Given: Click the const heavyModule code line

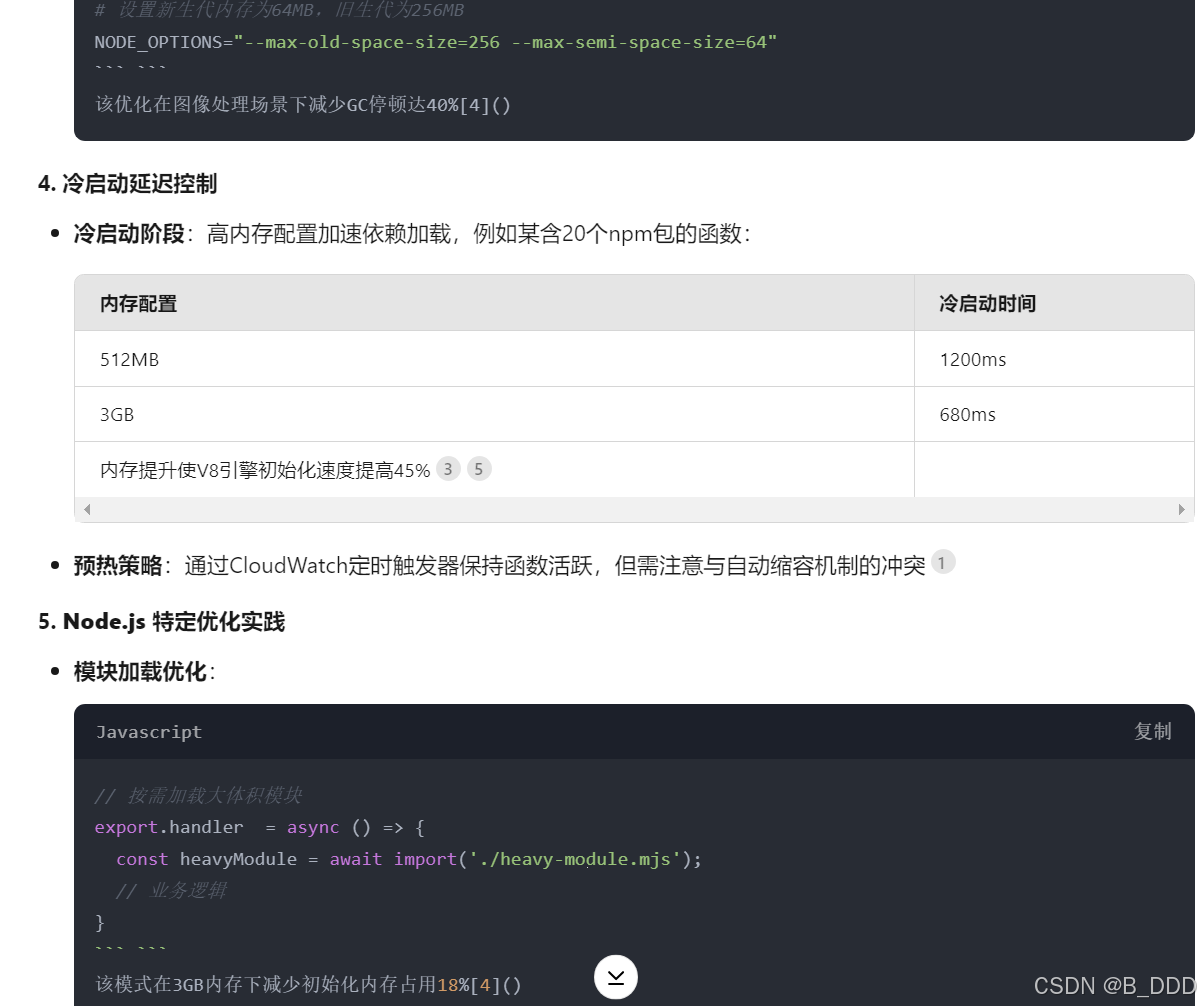Looking at the screenshot, I should pos(409,859).
